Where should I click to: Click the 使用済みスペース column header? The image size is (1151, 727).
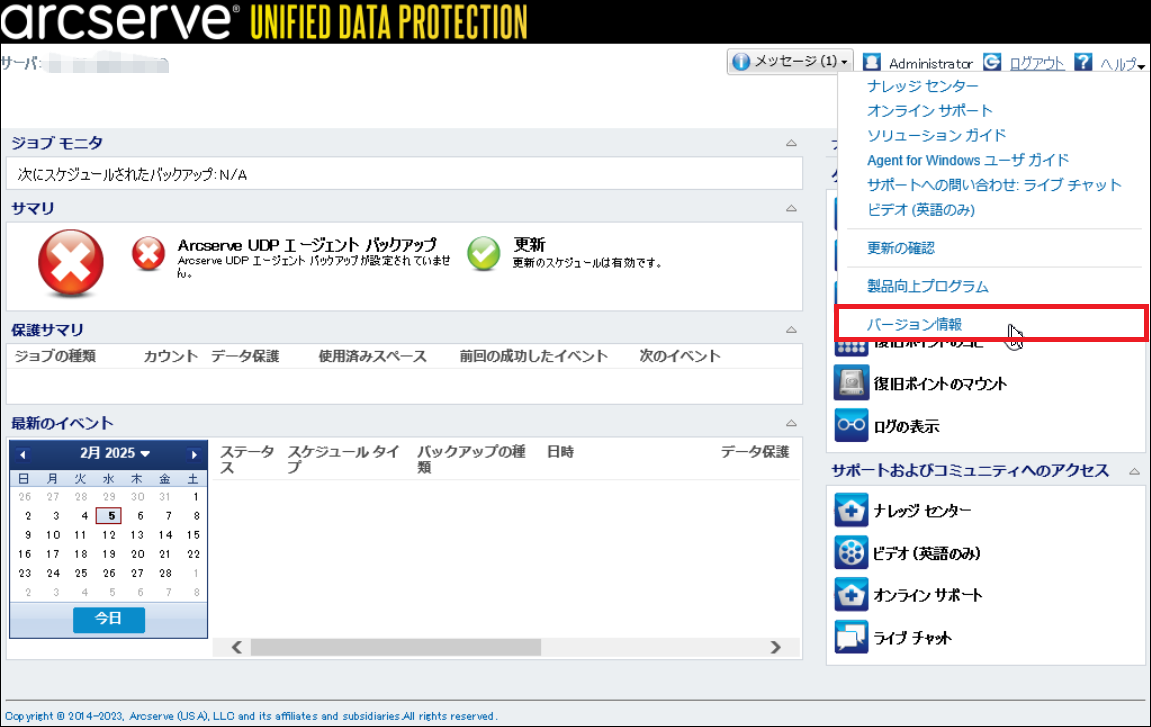point(372,356)
